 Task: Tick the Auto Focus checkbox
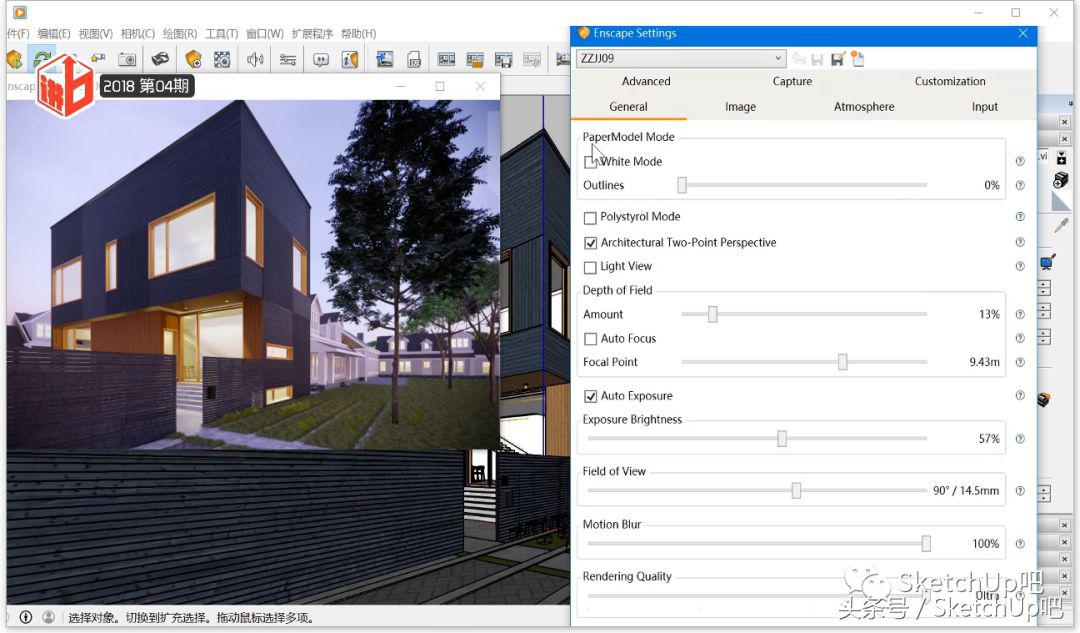point(590,339)
